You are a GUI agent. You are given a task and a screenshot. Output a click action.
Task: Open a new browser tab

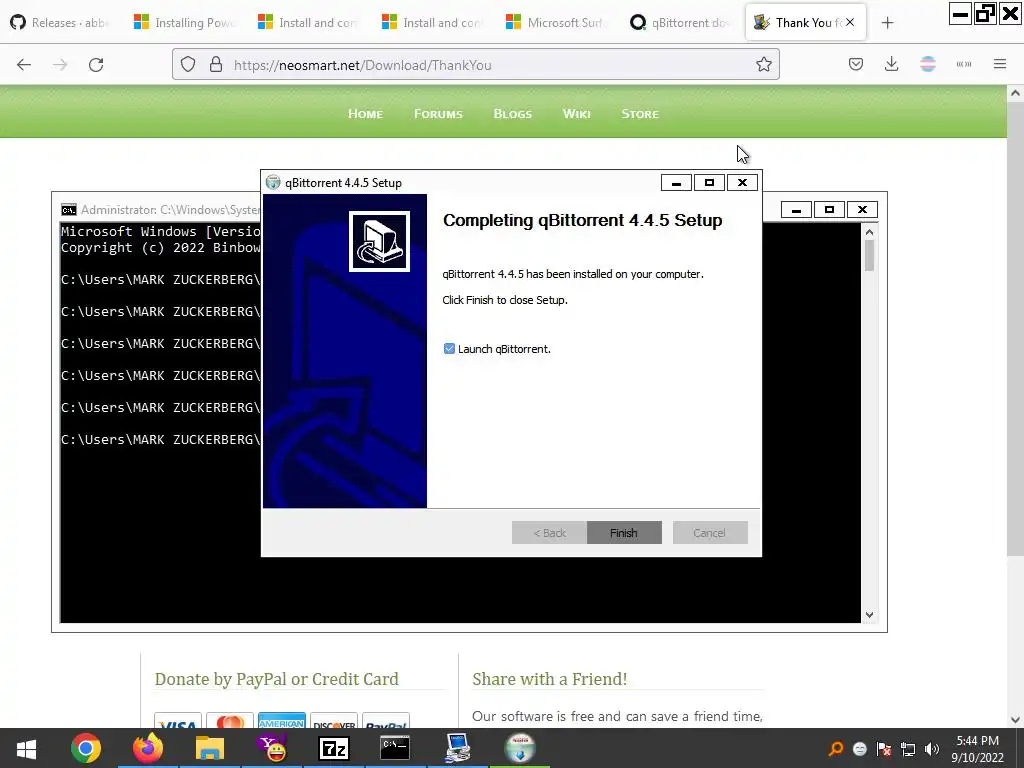click(887, 23)
